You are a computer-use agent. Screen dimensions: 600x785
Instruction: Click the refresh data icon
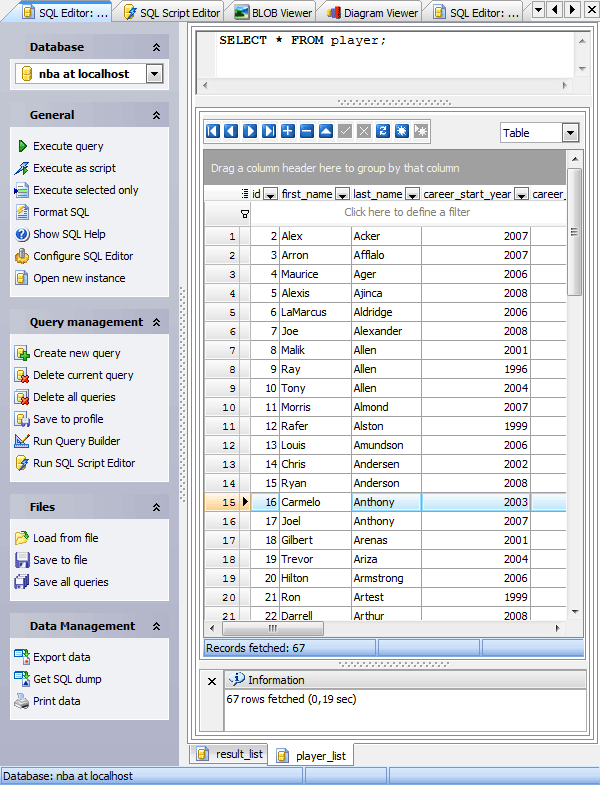pyautogui.click(x=382, y=131)
